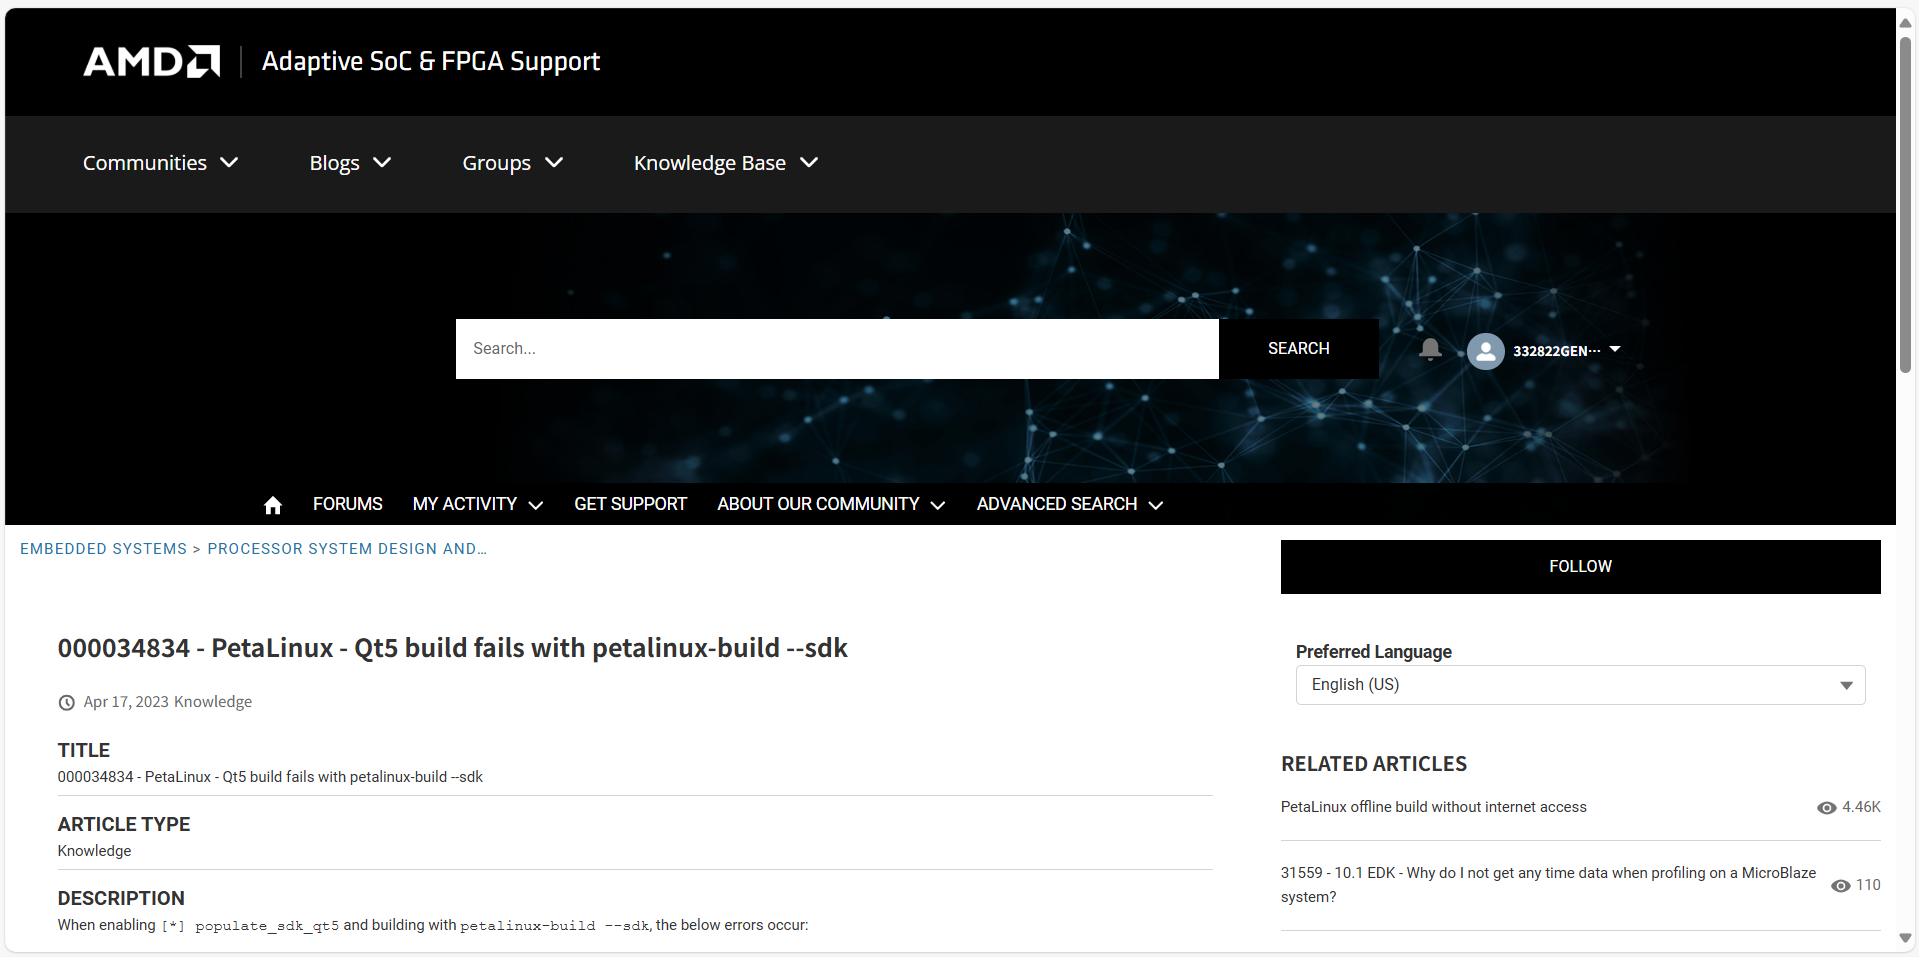This screenshot has width=1919, height=957.
Task: Open PetaLinux offline build related article
Action: (1433, 807)
